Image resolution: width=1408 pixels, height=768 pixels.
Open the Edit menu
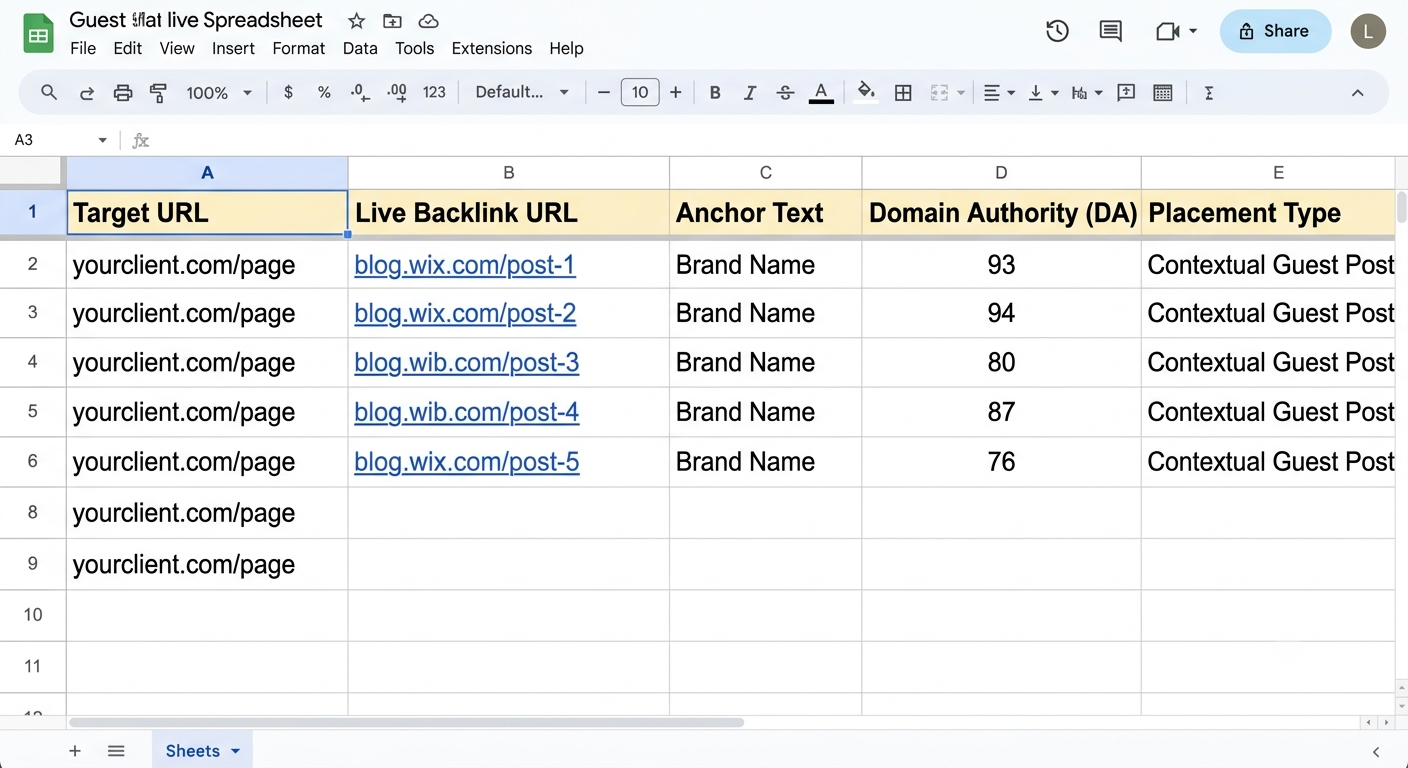(x=127, y=48)
